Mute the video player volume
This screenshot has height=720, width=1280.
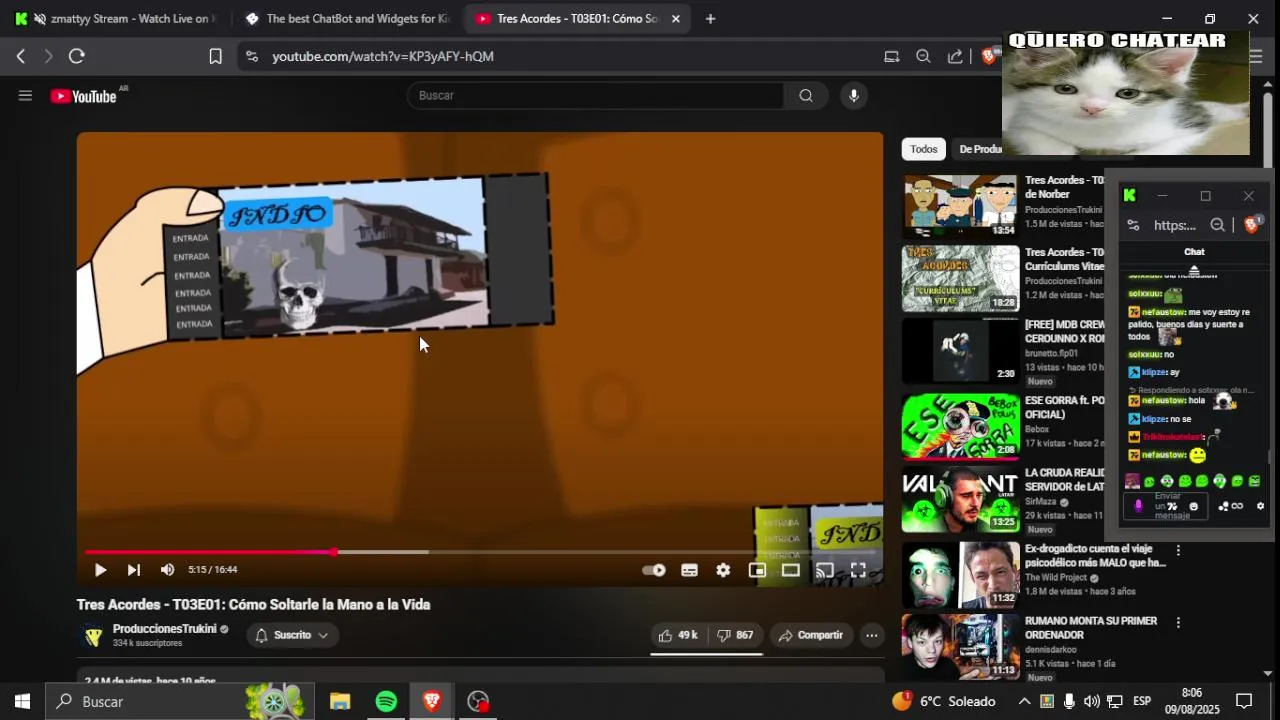click(167, 570)
